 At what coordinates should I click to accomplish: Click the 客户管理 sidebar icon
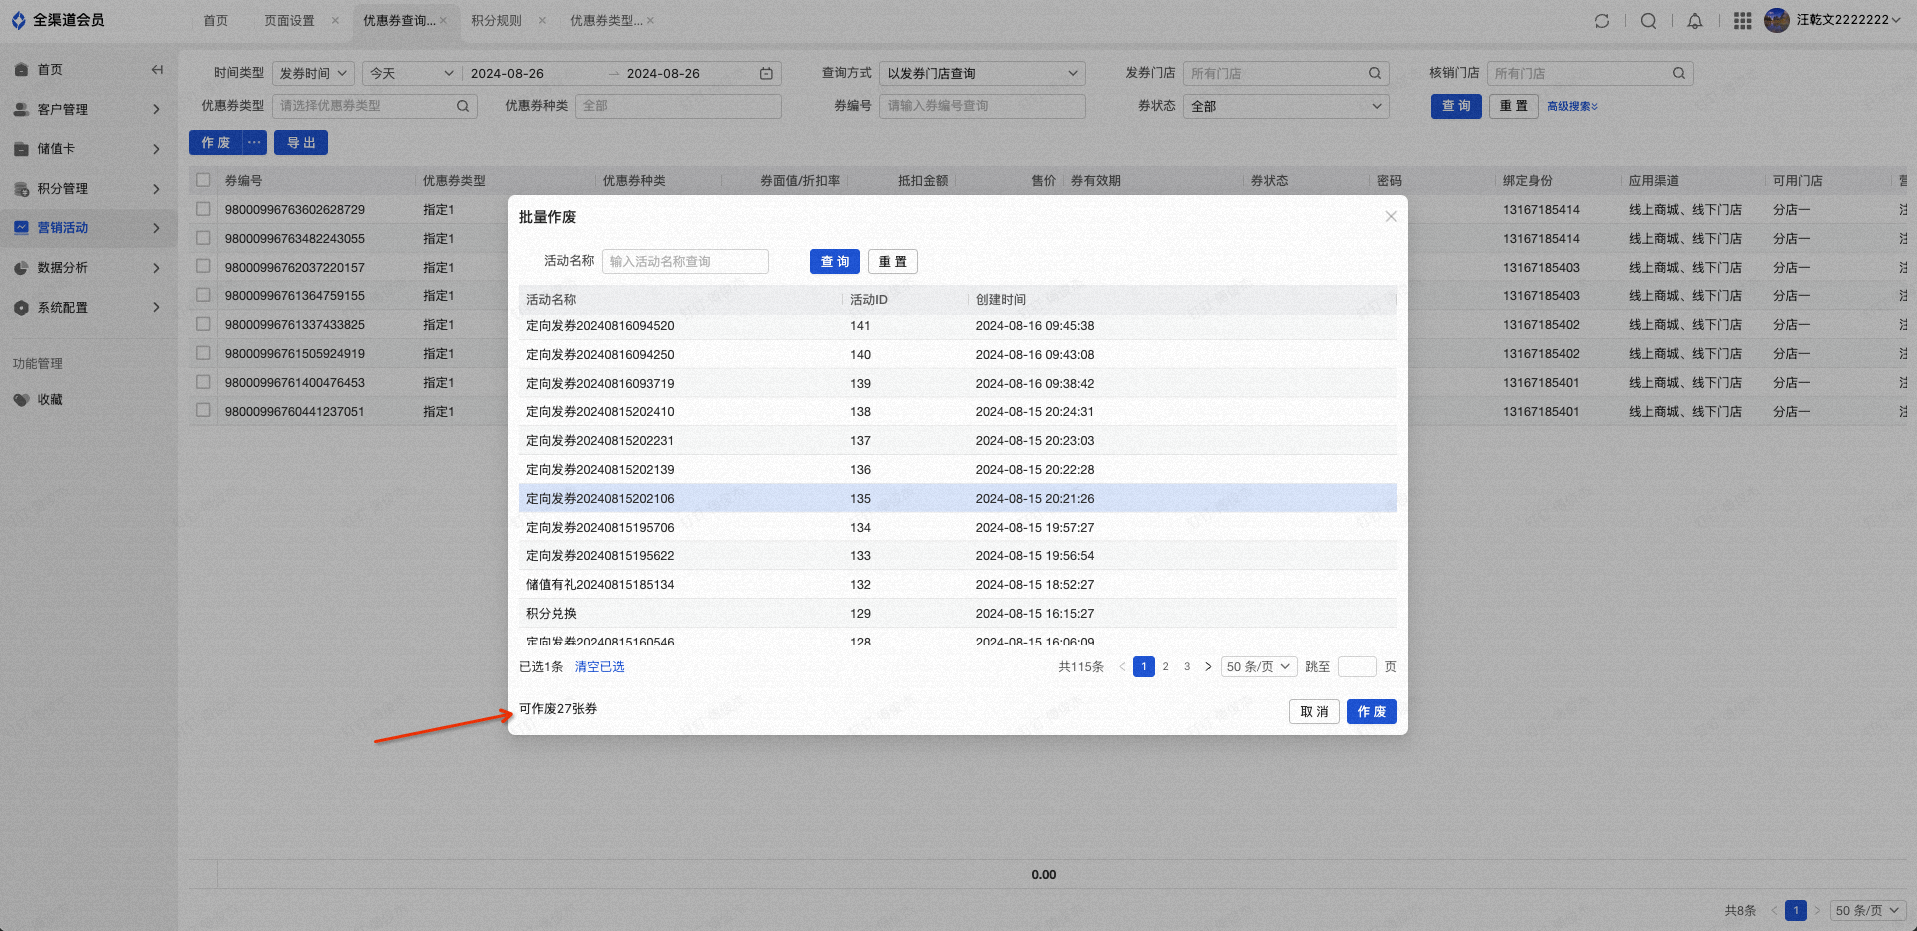21,110
